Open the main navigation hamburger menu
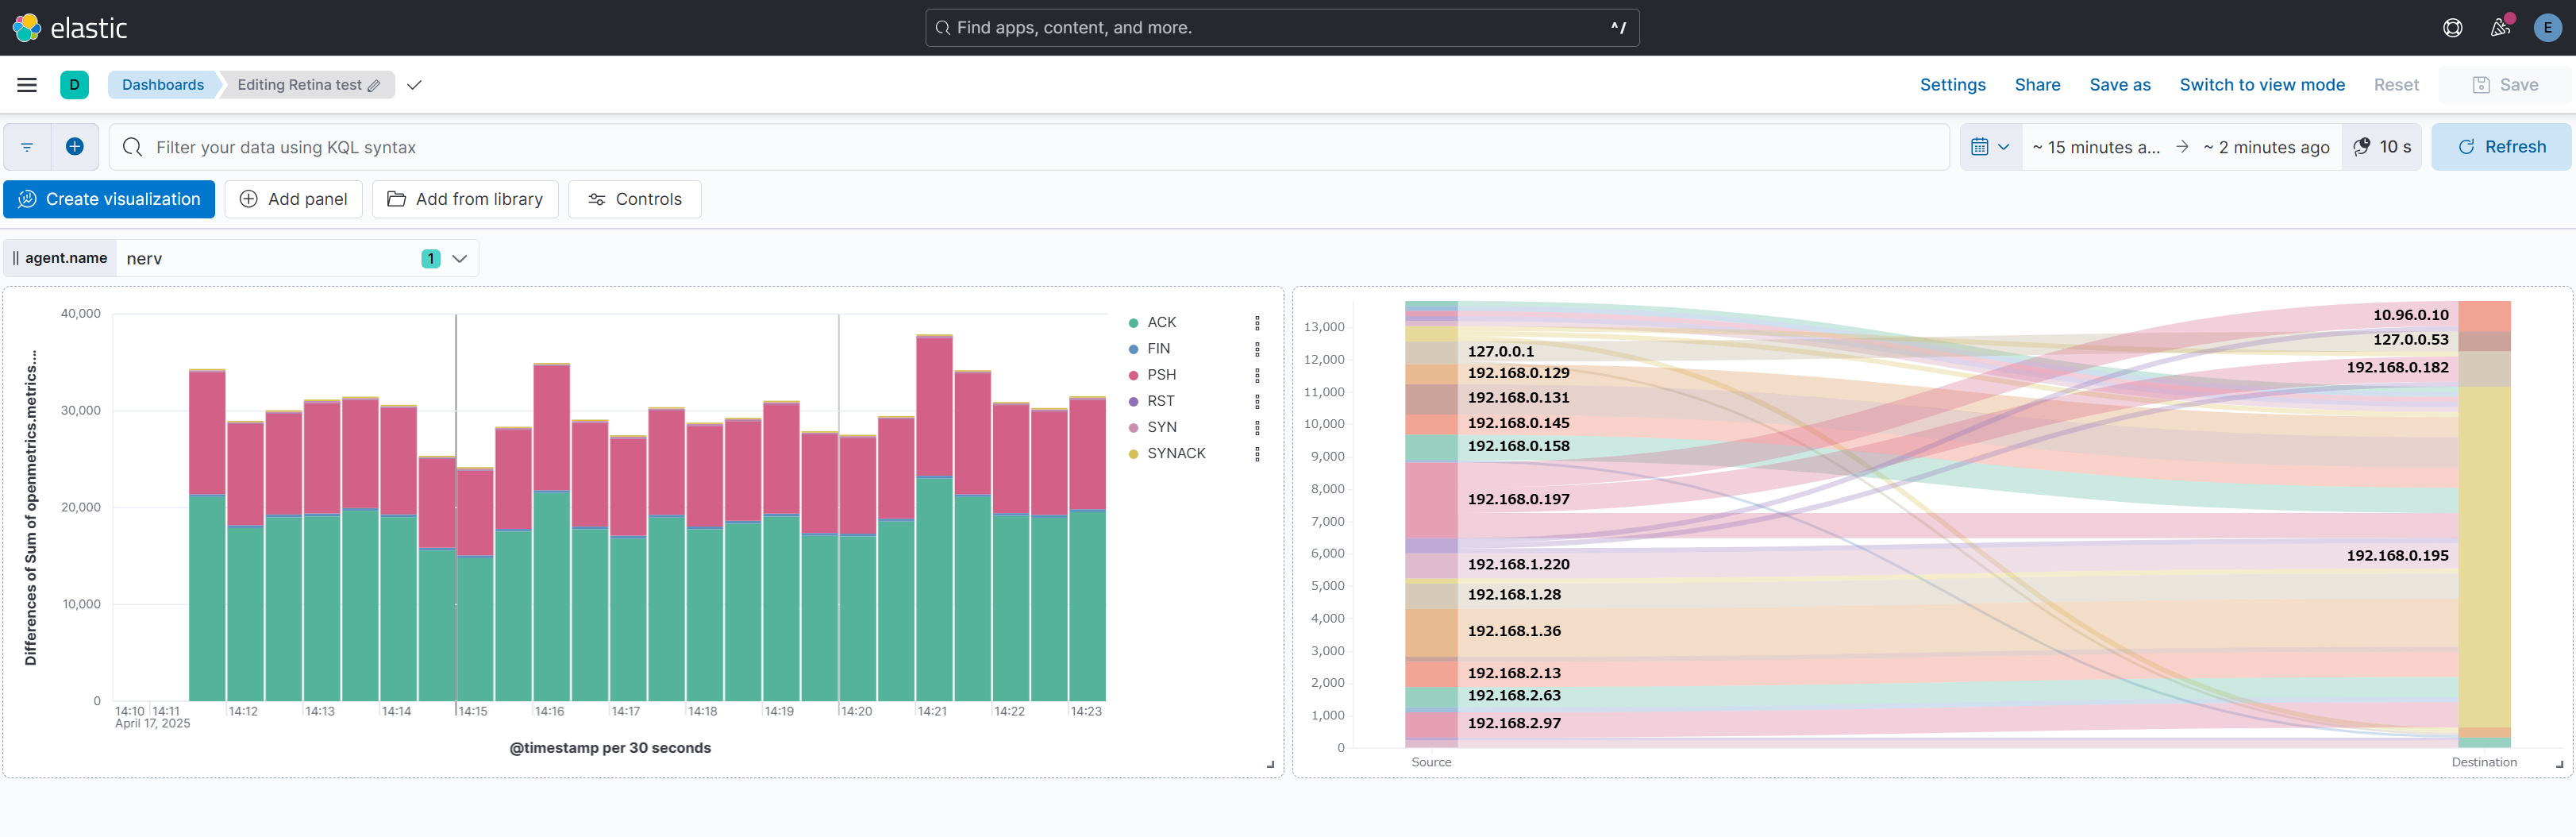The image size is (2576, 837). click(x=27, y=85)
